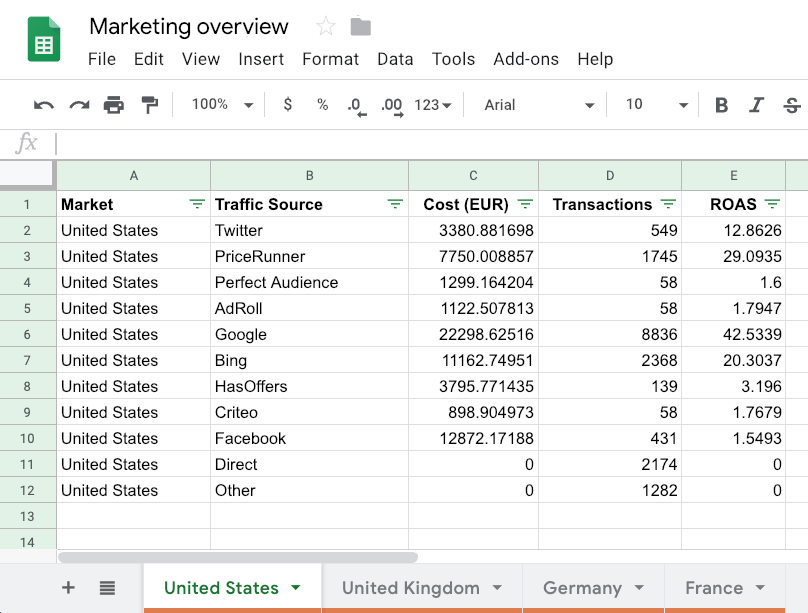Open the Edit menu

[x=148, y=59]
